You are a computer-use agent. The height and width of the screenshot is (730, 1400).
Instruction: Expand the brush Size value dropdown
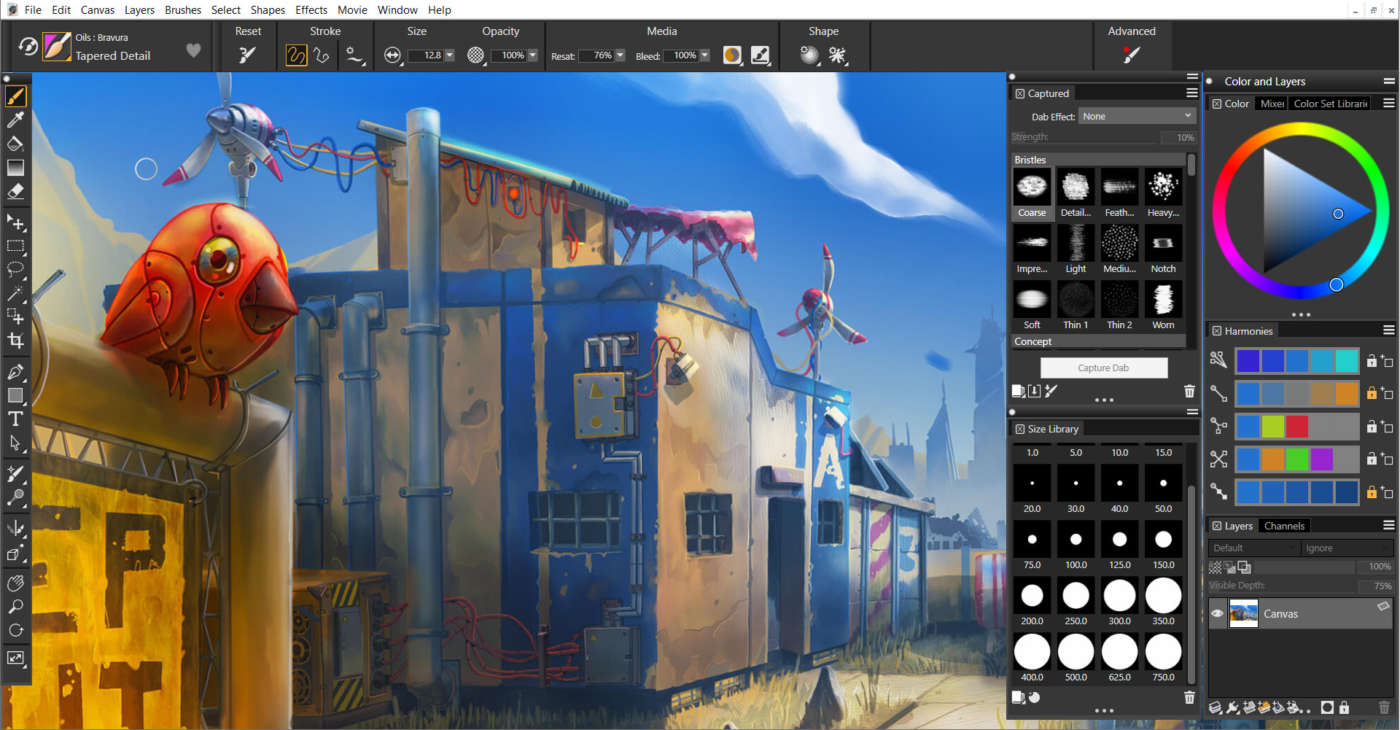(449, 55)
